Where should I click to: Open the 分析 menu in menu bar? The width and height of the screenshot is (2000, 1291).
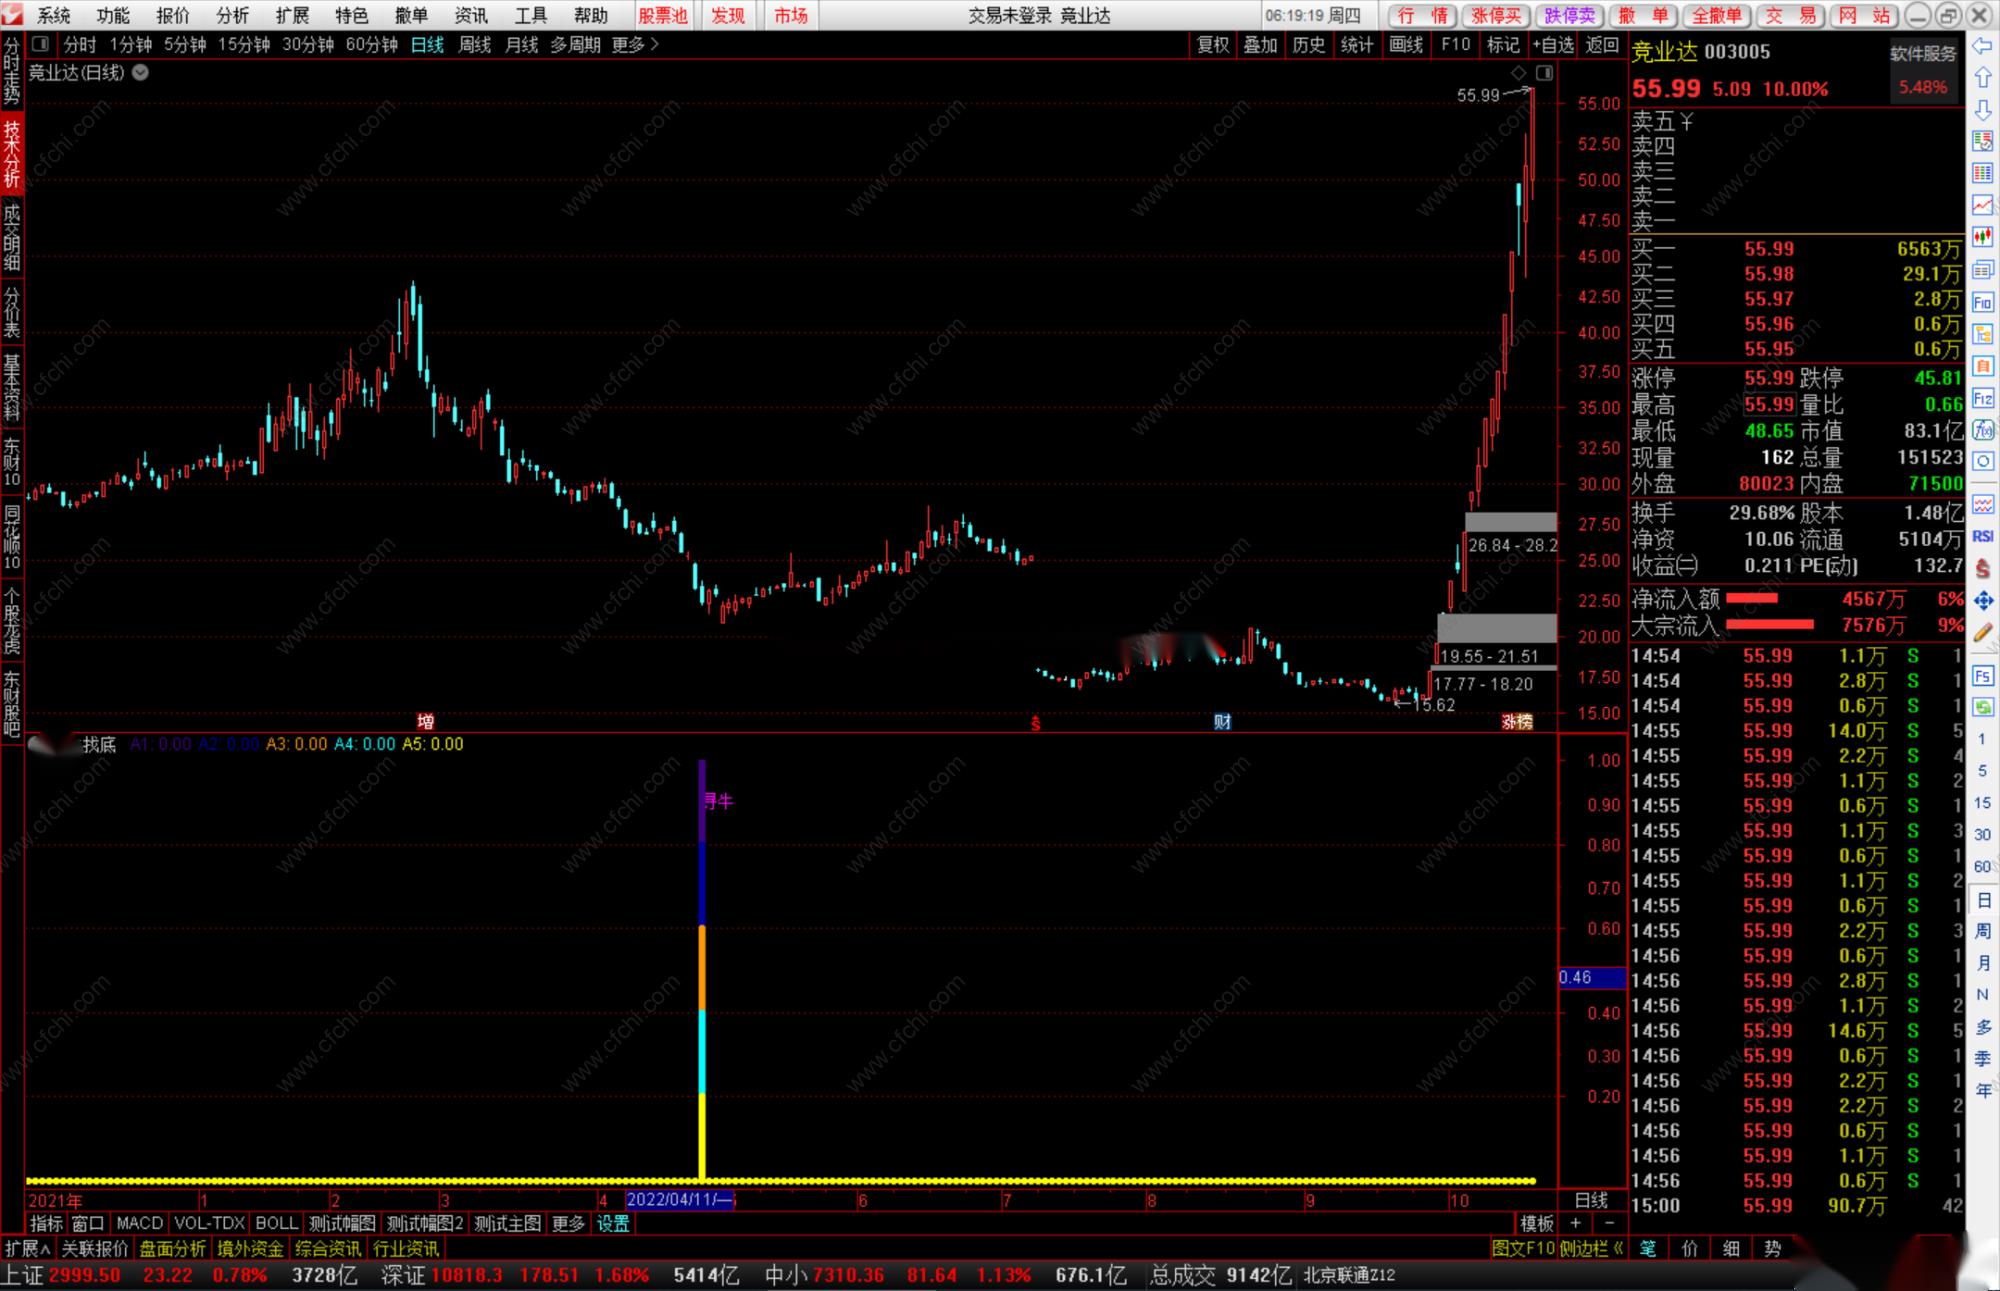232,15
